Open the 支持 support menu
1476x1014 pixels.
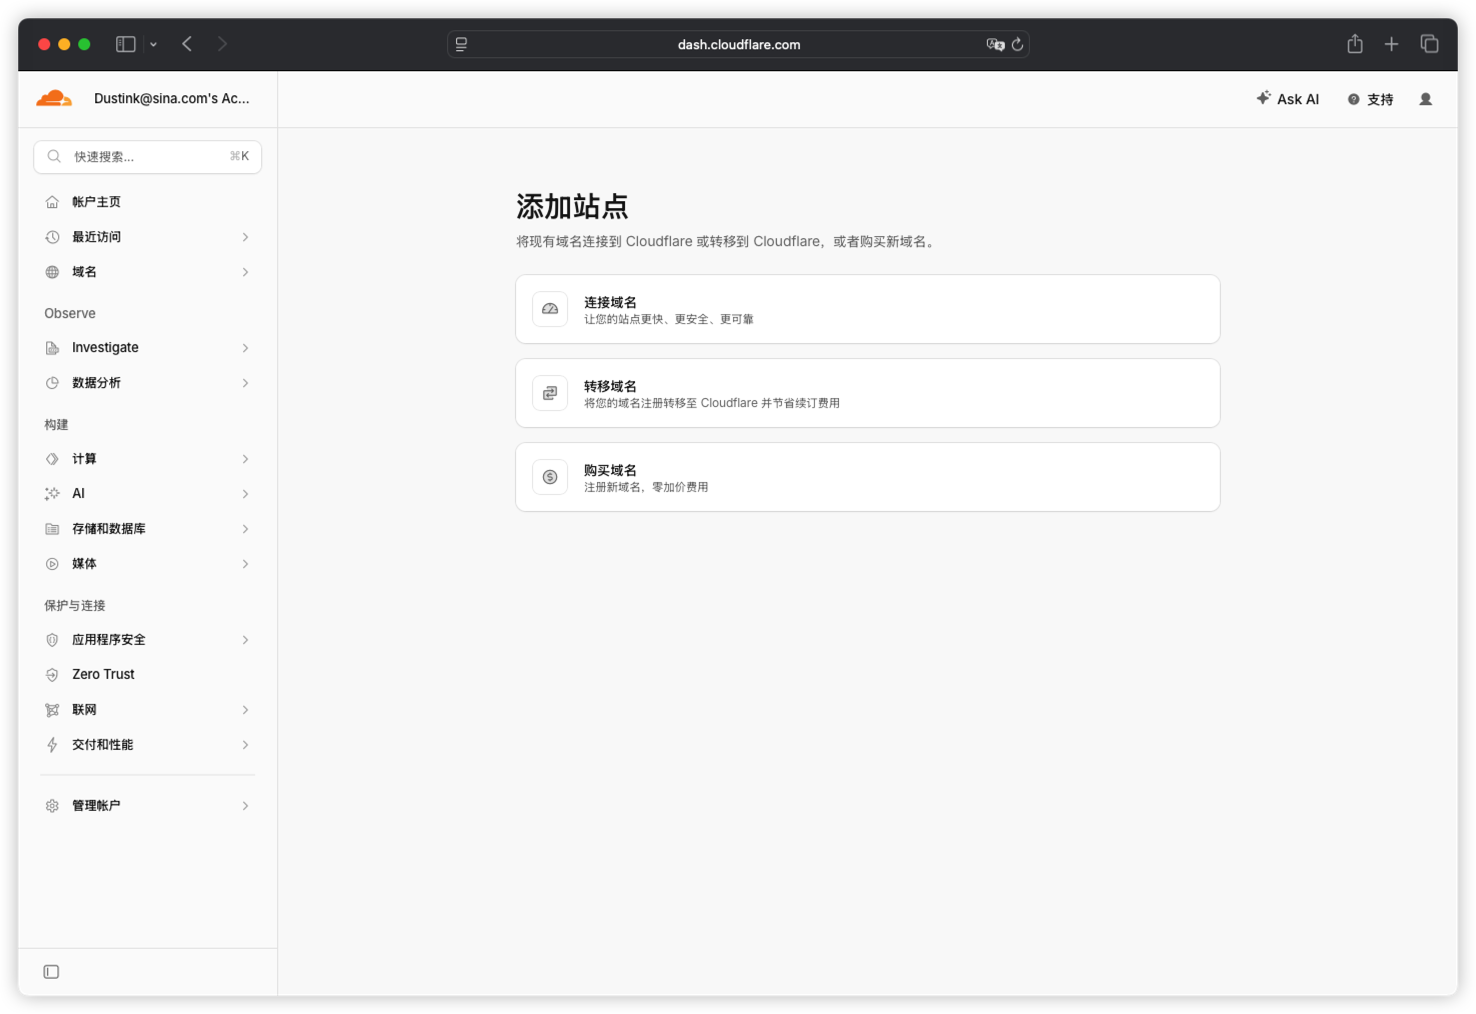click(1370, 99)
